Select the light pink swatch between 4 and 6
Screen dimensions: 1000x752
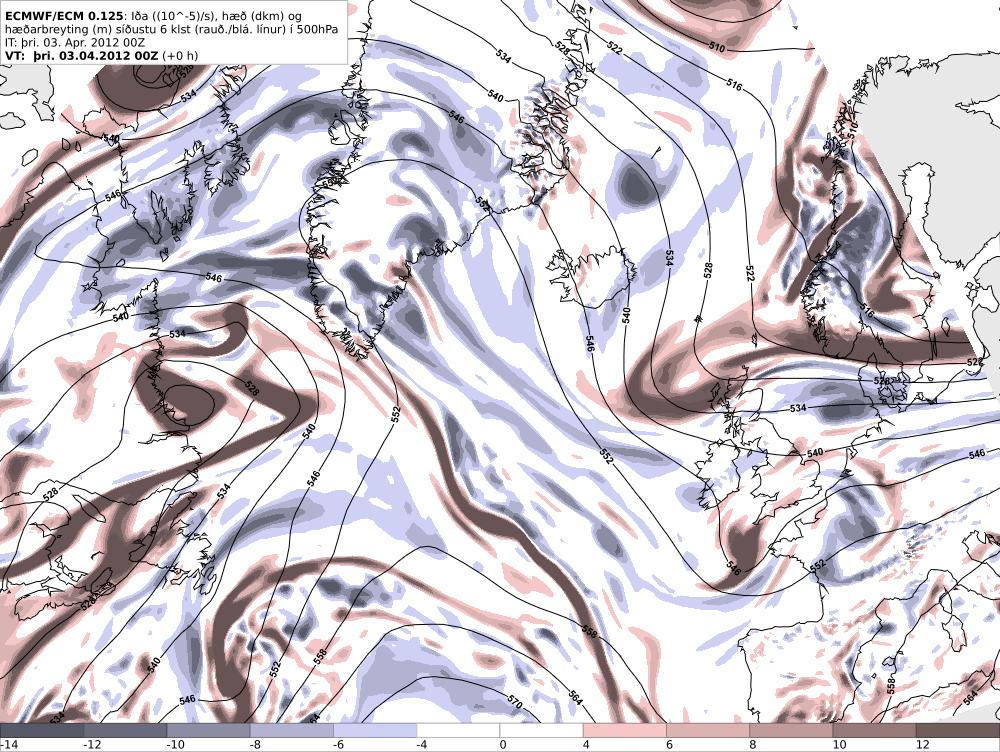tap(625, 730)
